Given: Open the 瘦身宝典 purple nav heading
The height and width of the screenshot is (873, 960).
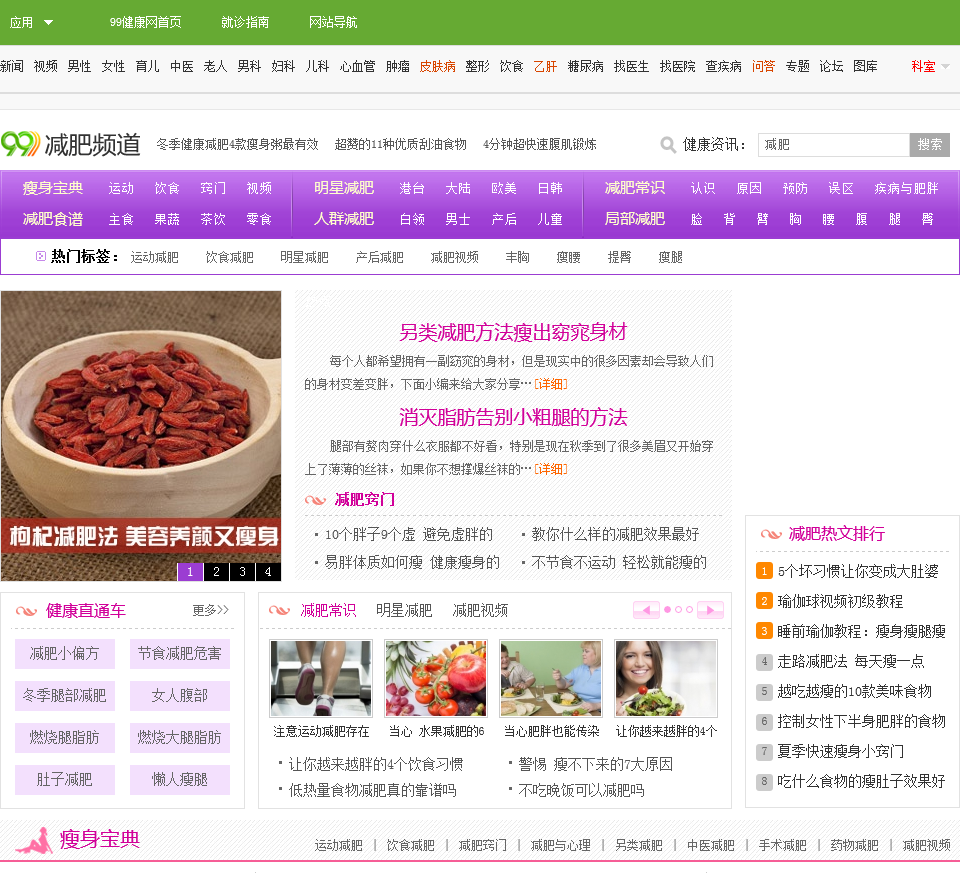Looking at the screenshot, I should pos(53,188).
